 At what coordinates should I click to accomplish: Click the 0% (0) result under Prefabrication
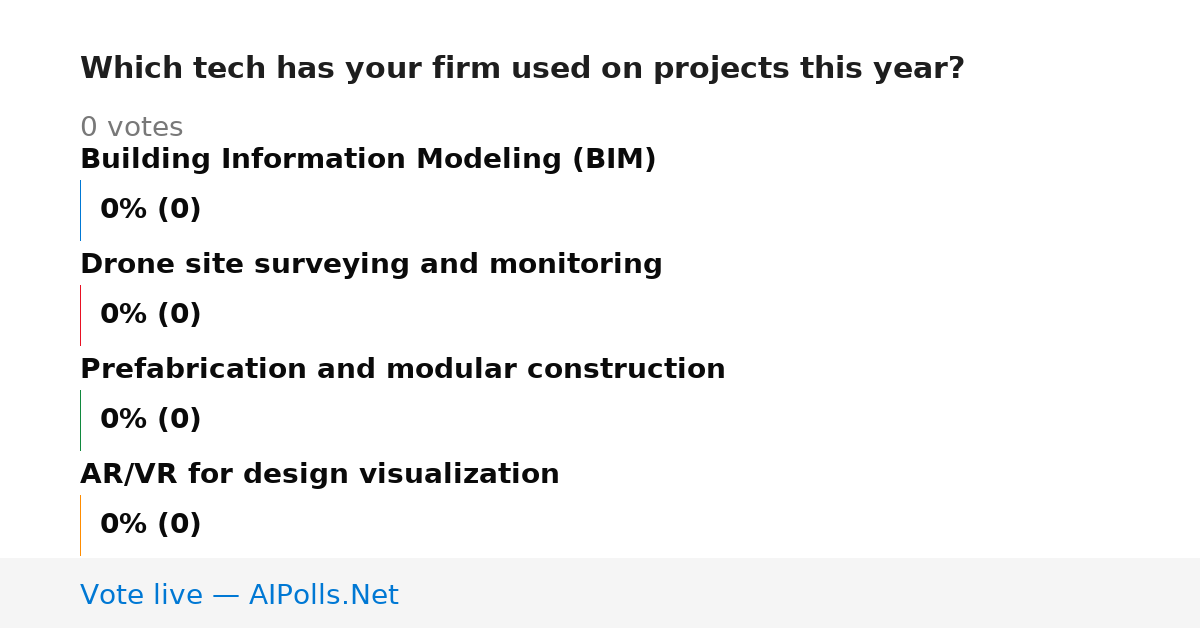click(x=151, y=420)
